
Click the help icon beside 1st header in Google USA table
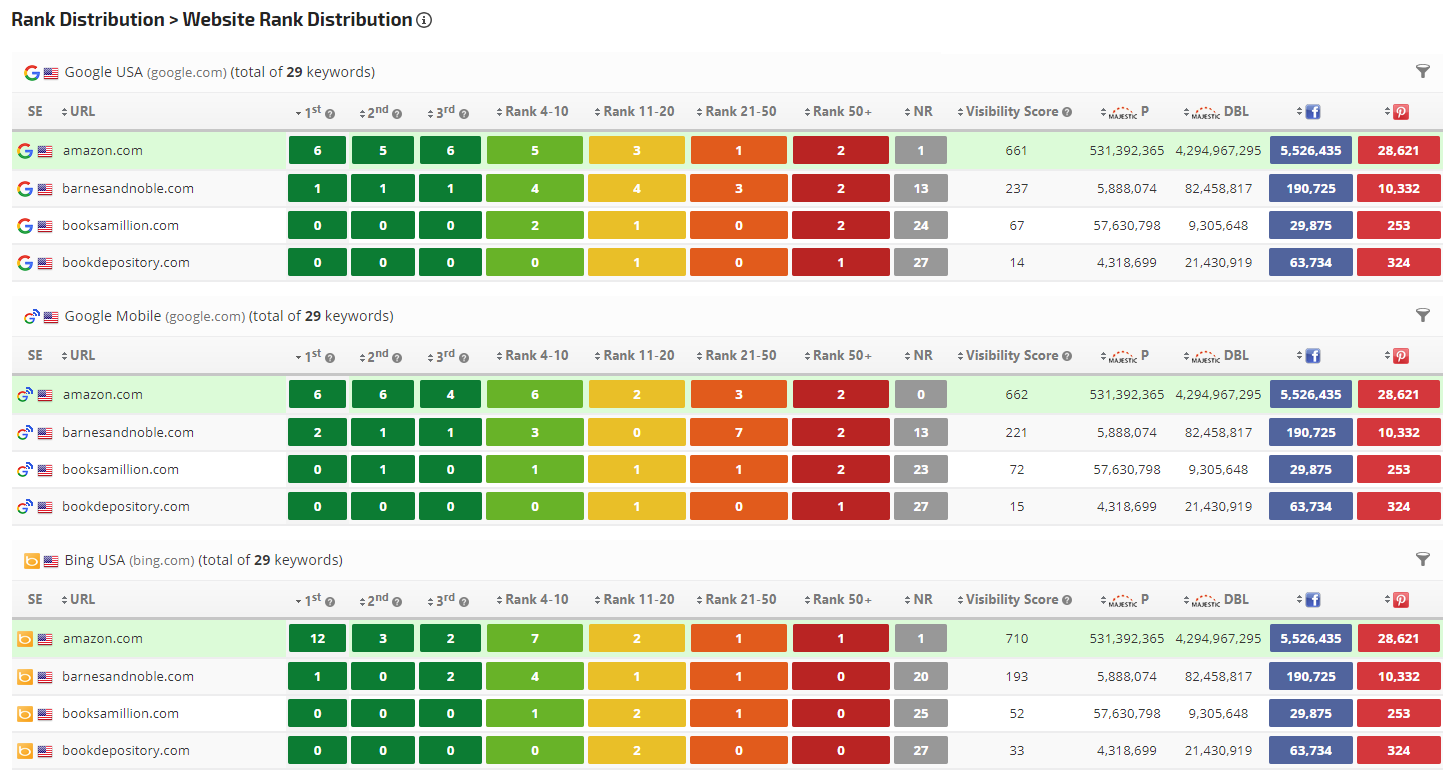[330, 113]
